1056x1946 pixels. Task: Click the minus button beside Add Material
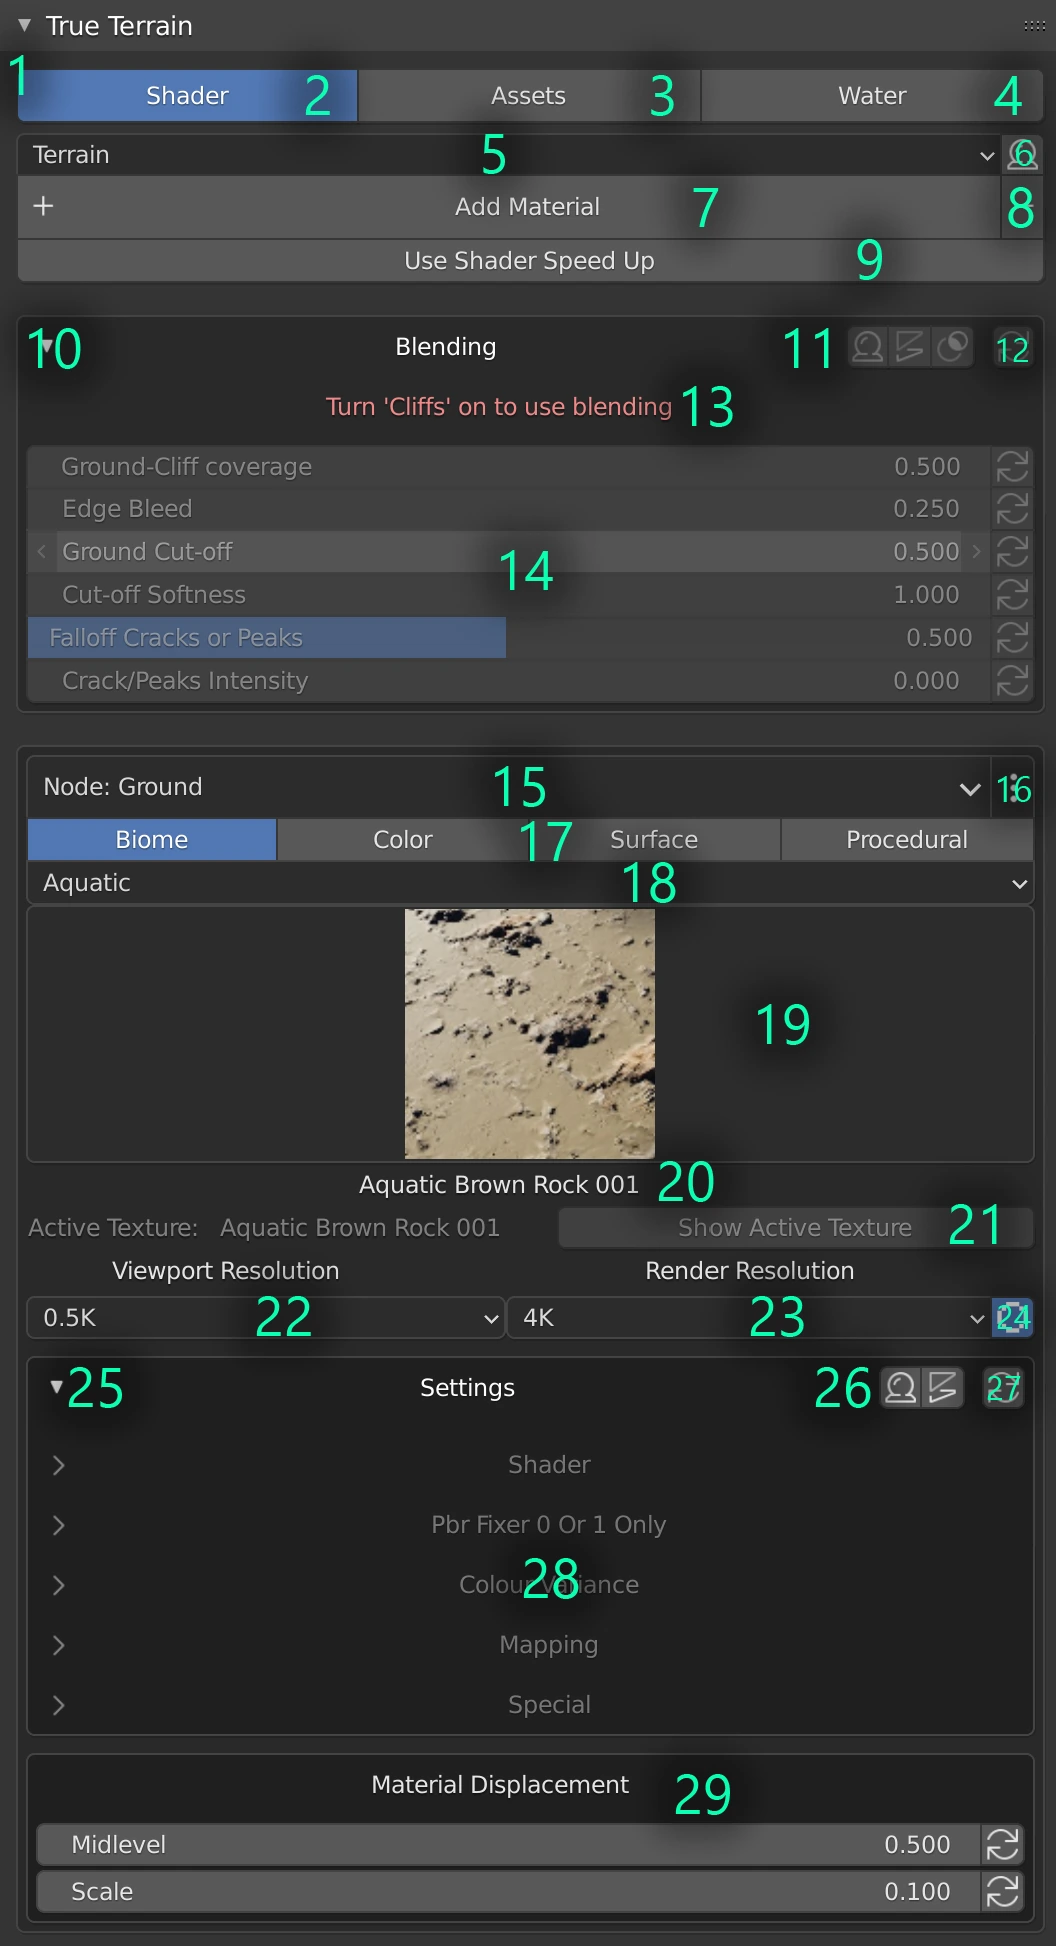[1022, 207]
